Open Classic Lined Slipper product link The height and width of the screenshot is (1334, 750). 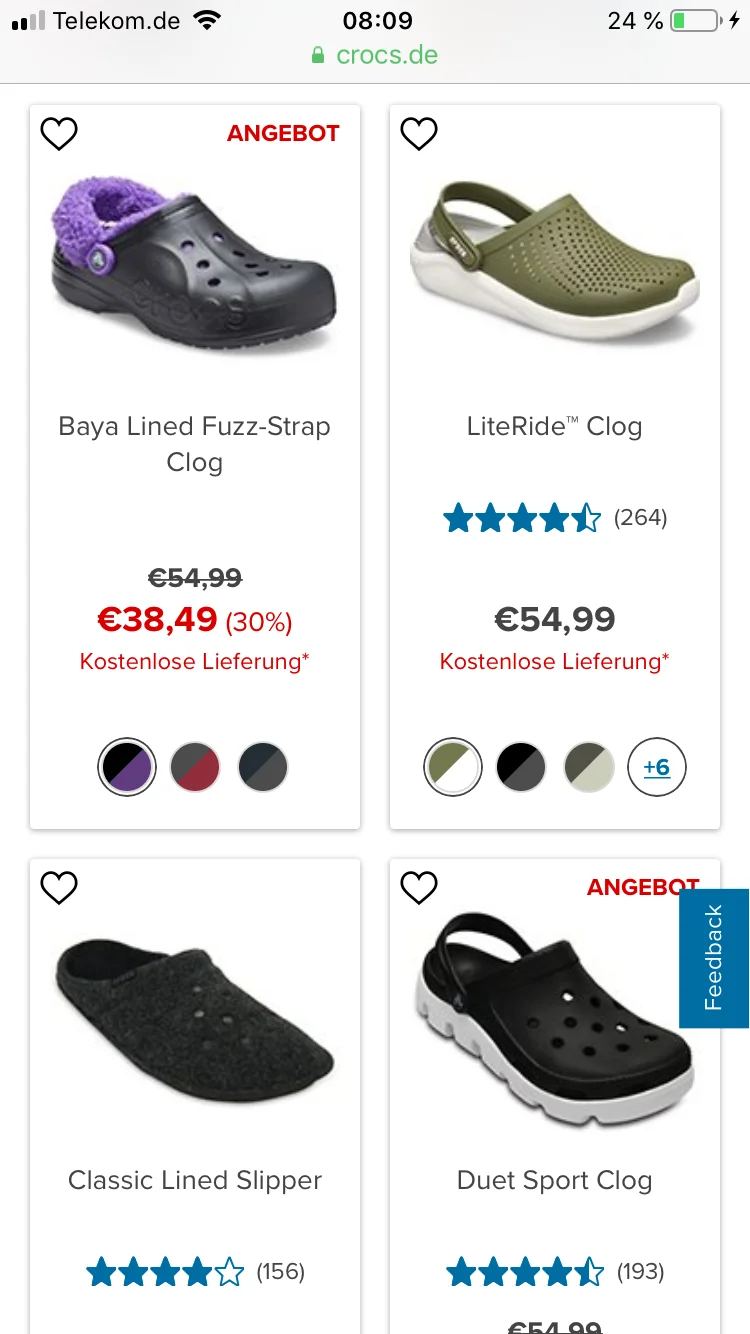point(195,1180)
